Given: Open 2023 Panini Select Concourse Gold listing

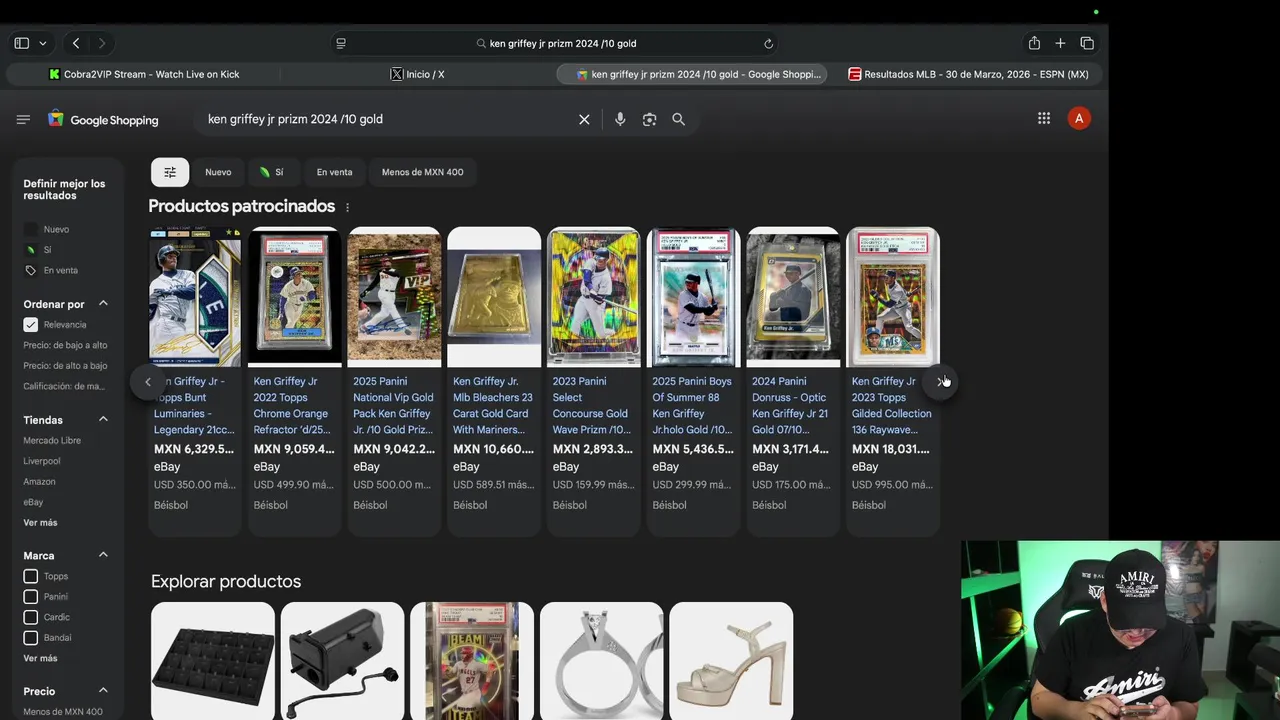Looking at the screenshot, I should point(592,405).
